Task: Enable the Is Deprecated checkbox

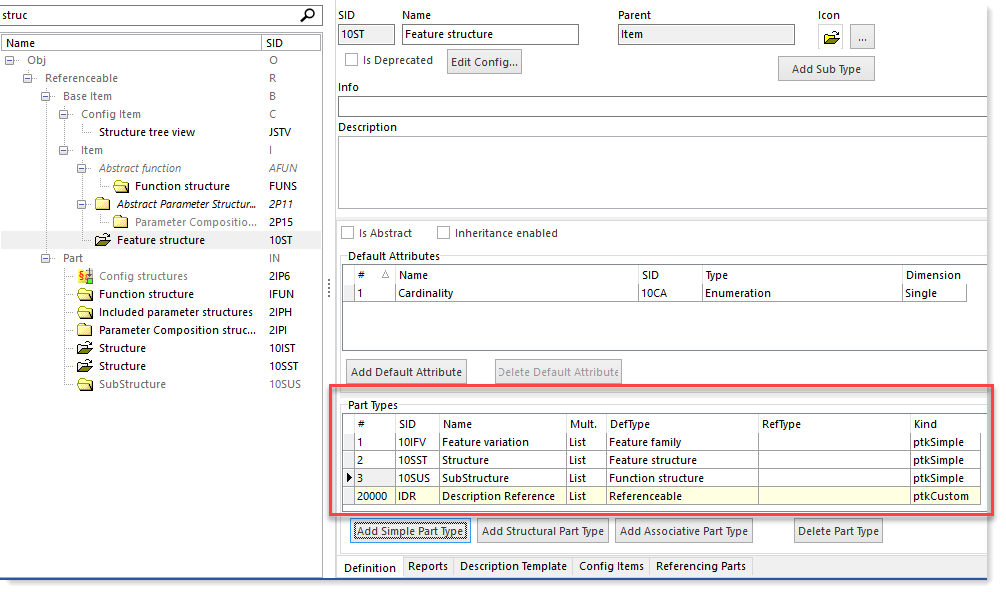Action: [352, 60]
